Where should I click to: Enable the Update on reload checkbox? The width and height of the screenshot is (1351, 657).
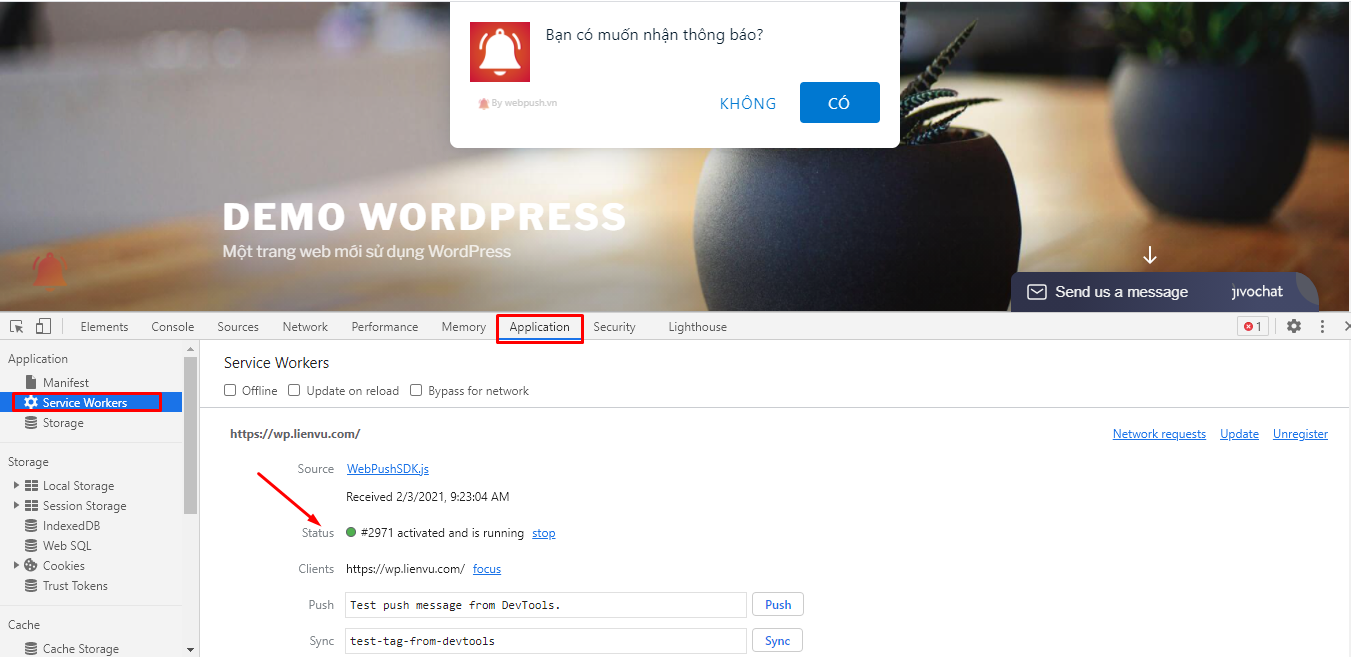(294, 391)
